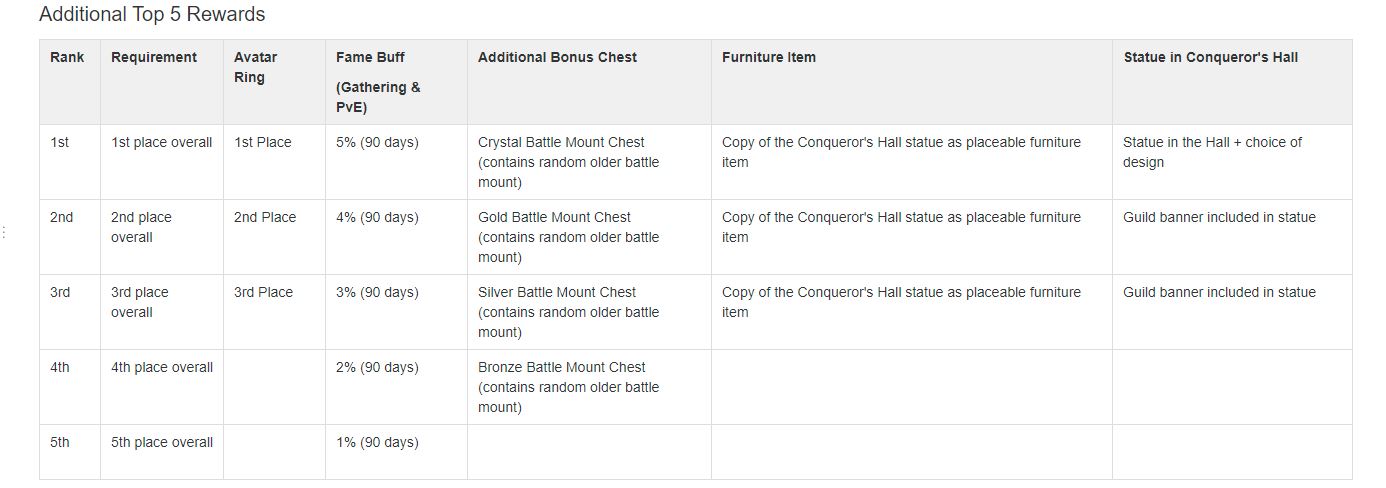Select the 'Bronze Battle Mount Chest' cell
Image resolution: width=1386 pixels, height=488 pixels.
[589, 387]
